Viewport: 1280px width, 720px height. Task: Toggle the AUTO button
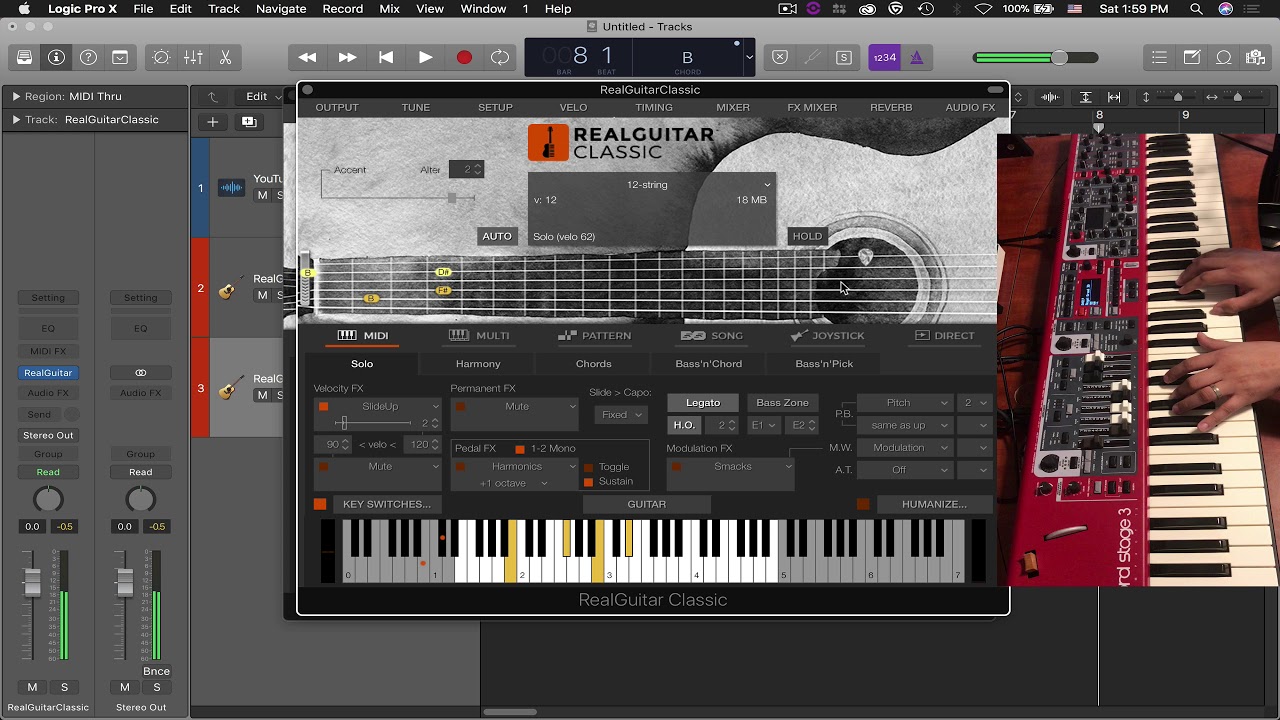[x=497, y=237]
